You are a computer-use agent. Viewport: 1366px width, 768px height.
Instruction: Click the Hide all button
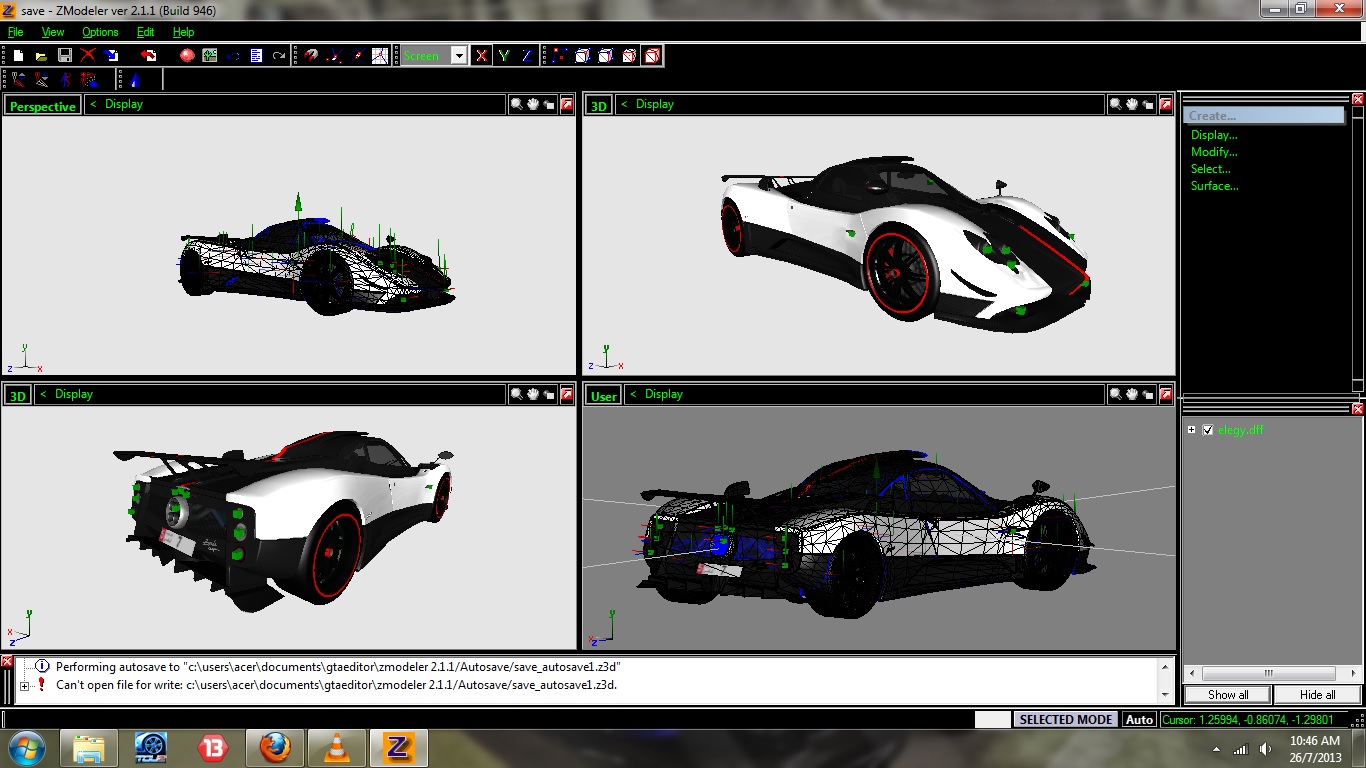pyautogui.click(x=1317, y=695)
